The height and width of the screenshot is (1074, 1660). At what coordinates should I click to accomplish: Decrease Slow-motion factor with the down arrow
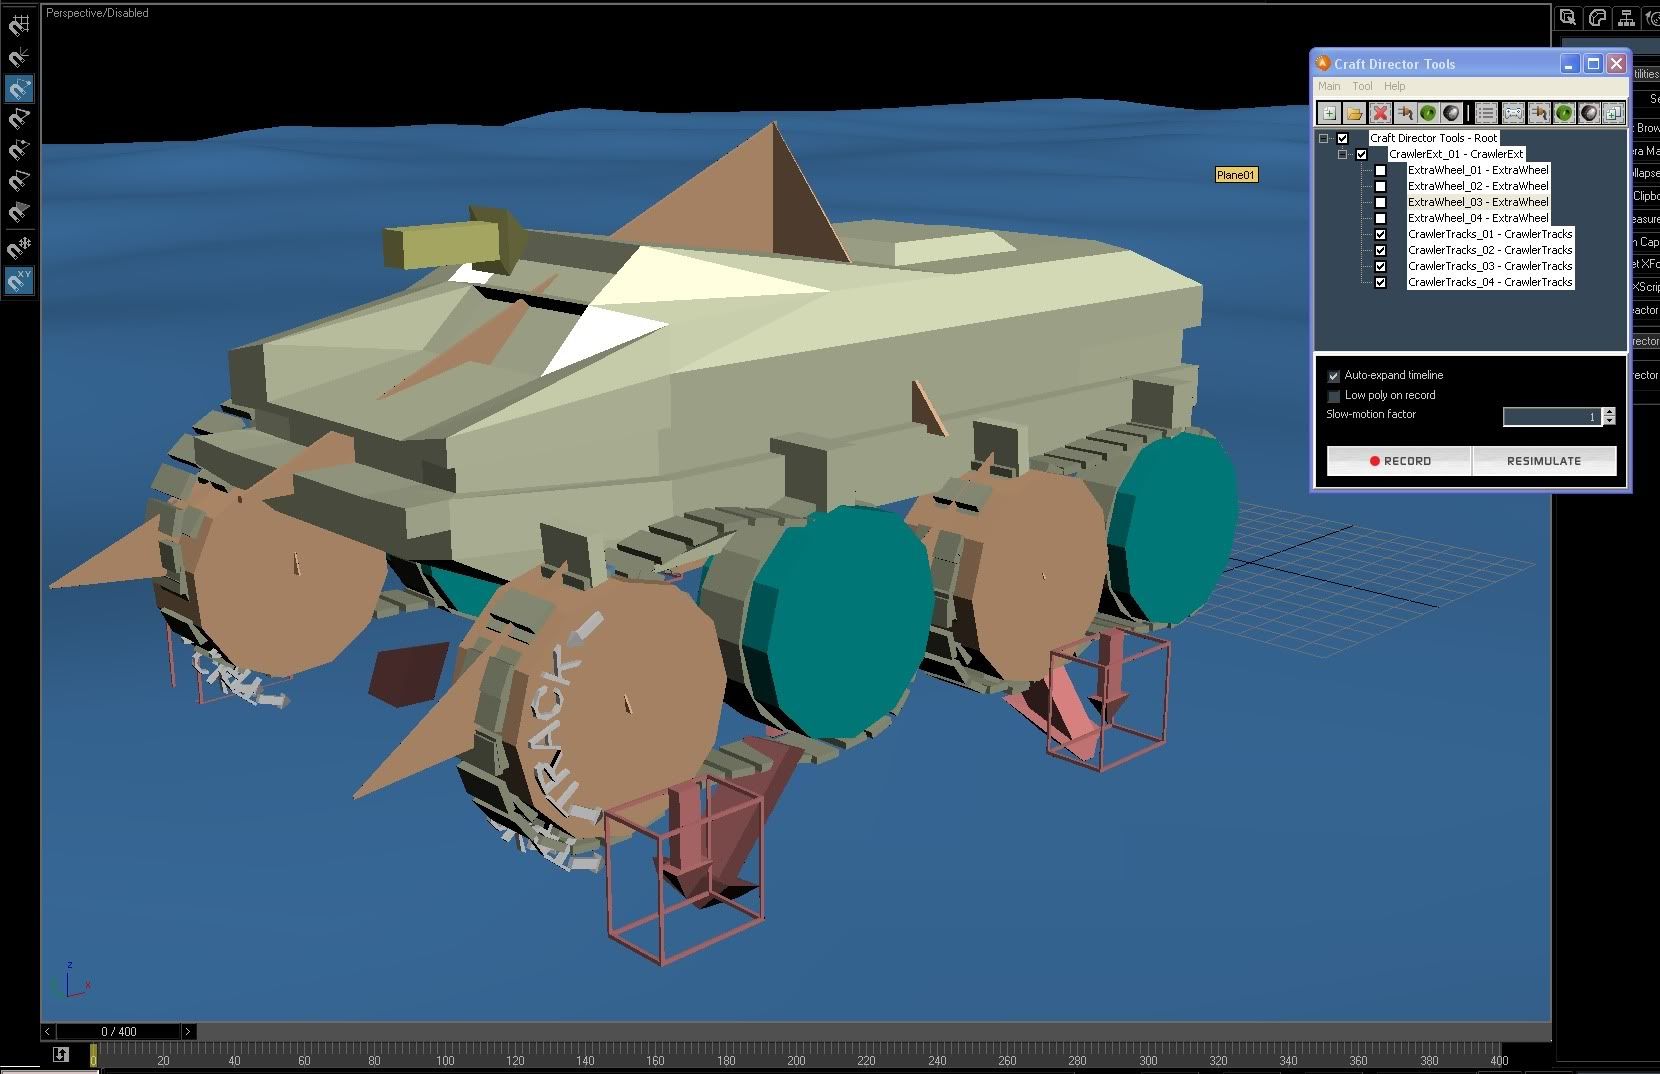pos(1609,421)
